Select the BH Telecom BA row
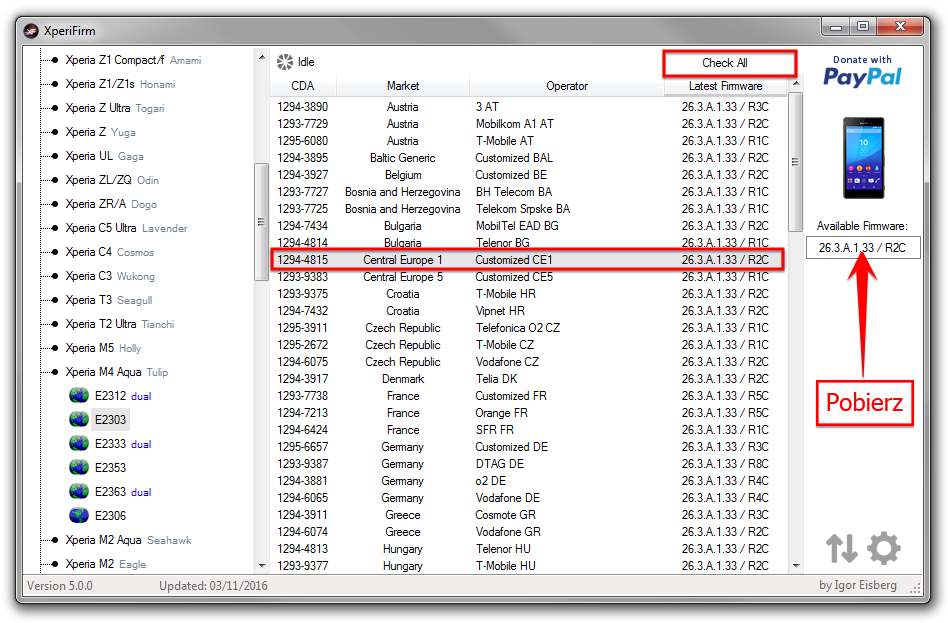948x623 pixels. (x=528, y=191)
